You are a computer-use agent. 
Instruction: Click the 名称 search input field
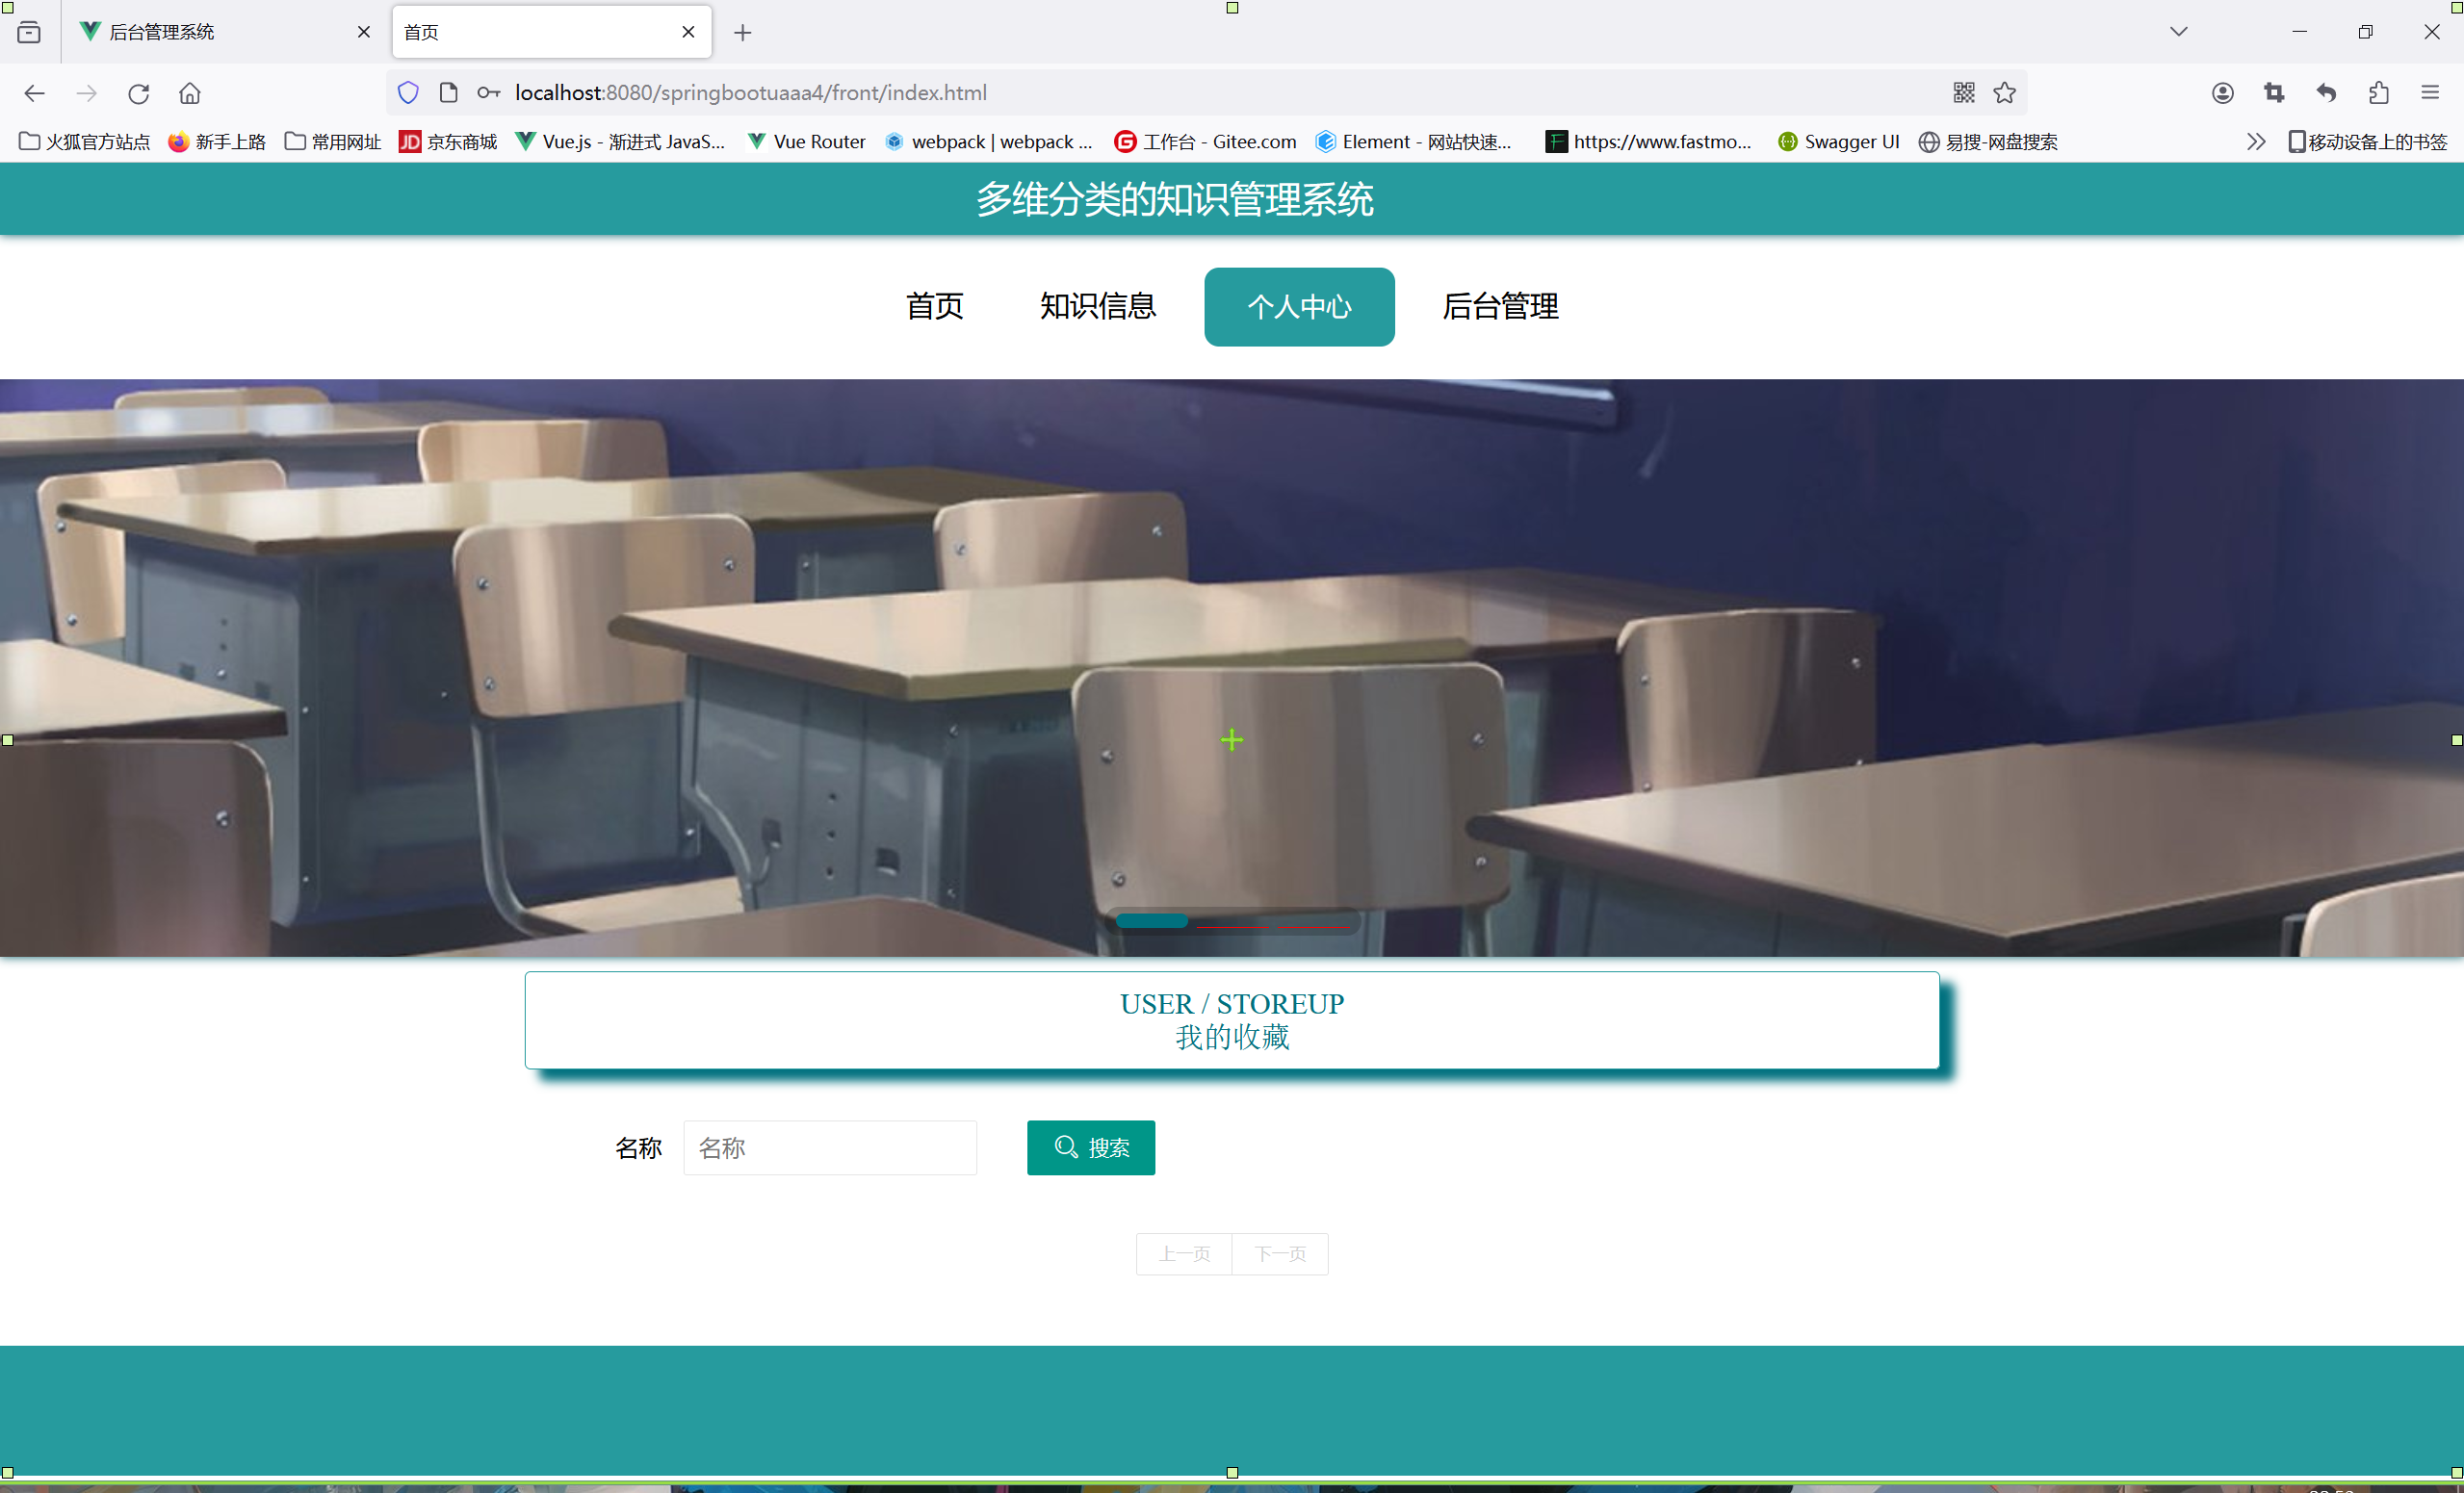(x=829, y=1147)
